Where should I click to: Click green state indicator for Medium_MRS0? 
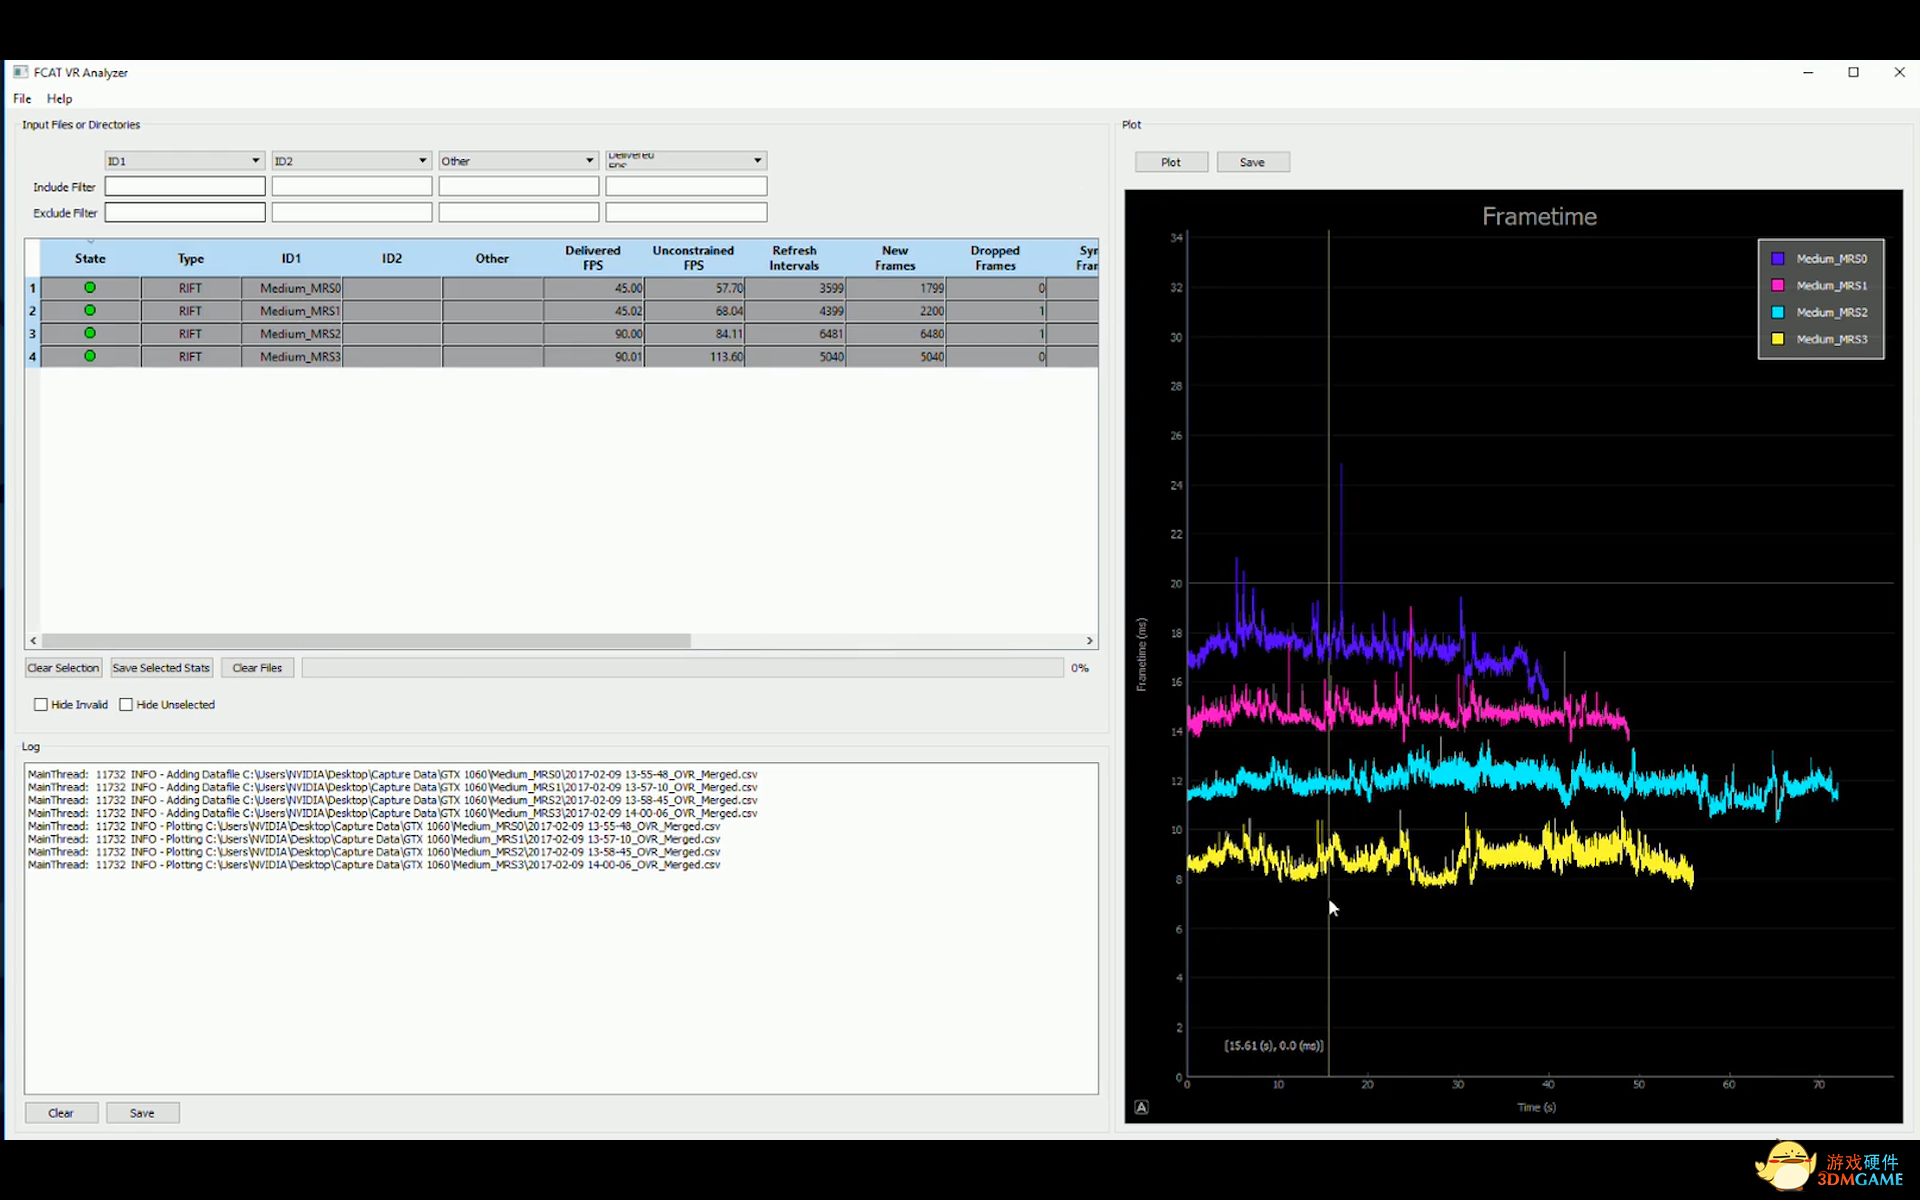coord(90,288)
